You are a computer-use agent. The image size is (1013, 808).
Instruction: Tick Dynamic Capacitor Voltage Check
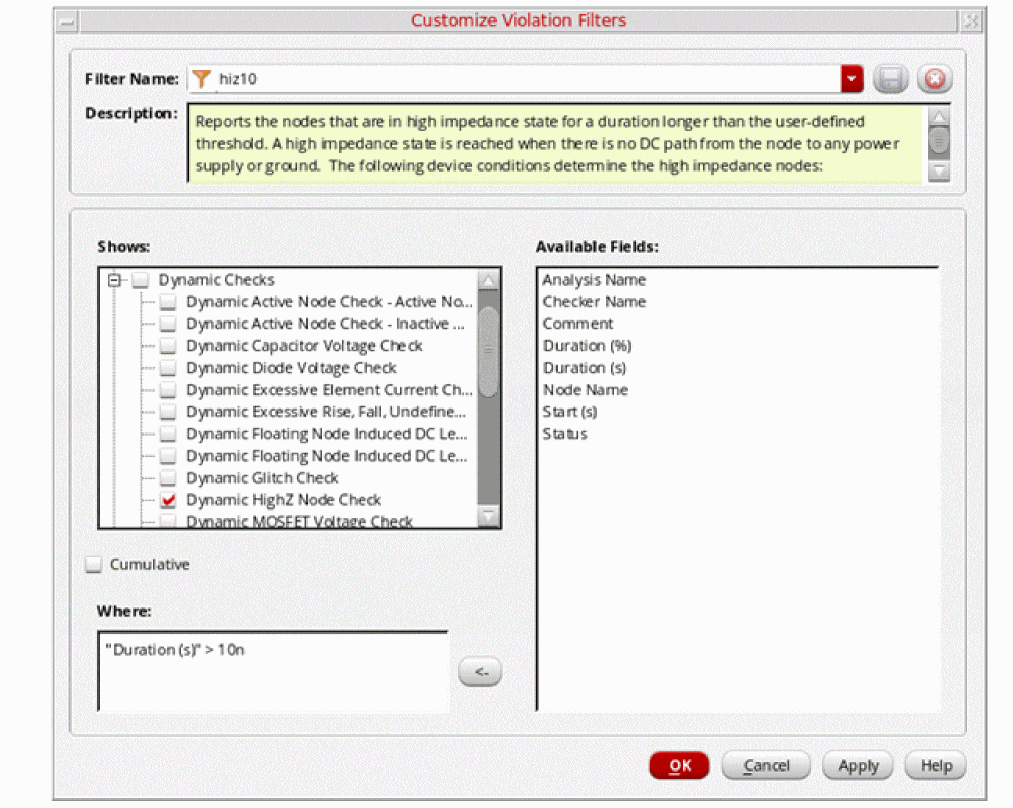pos(168,346)
